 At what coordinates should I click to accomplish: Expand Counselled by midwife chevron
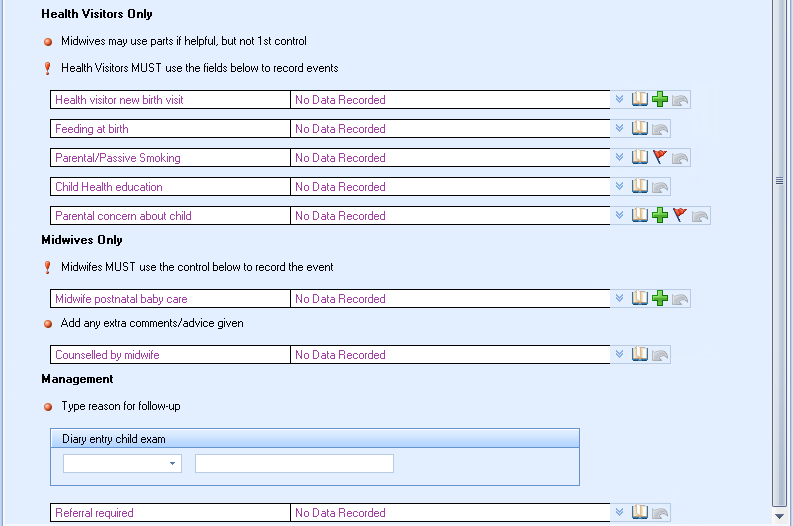[x=620, y=354]
